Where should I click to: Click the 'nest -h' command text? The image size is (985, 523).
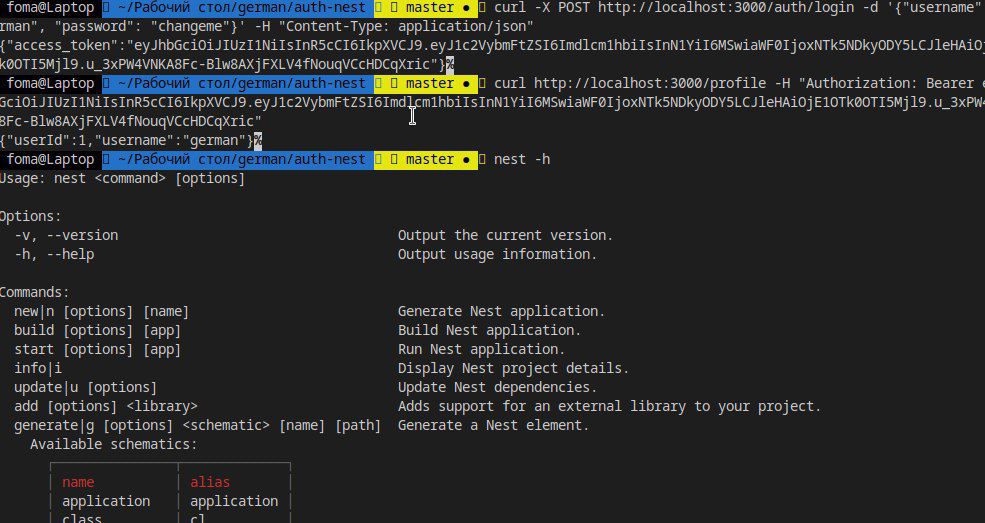click(x=522, y=159)
